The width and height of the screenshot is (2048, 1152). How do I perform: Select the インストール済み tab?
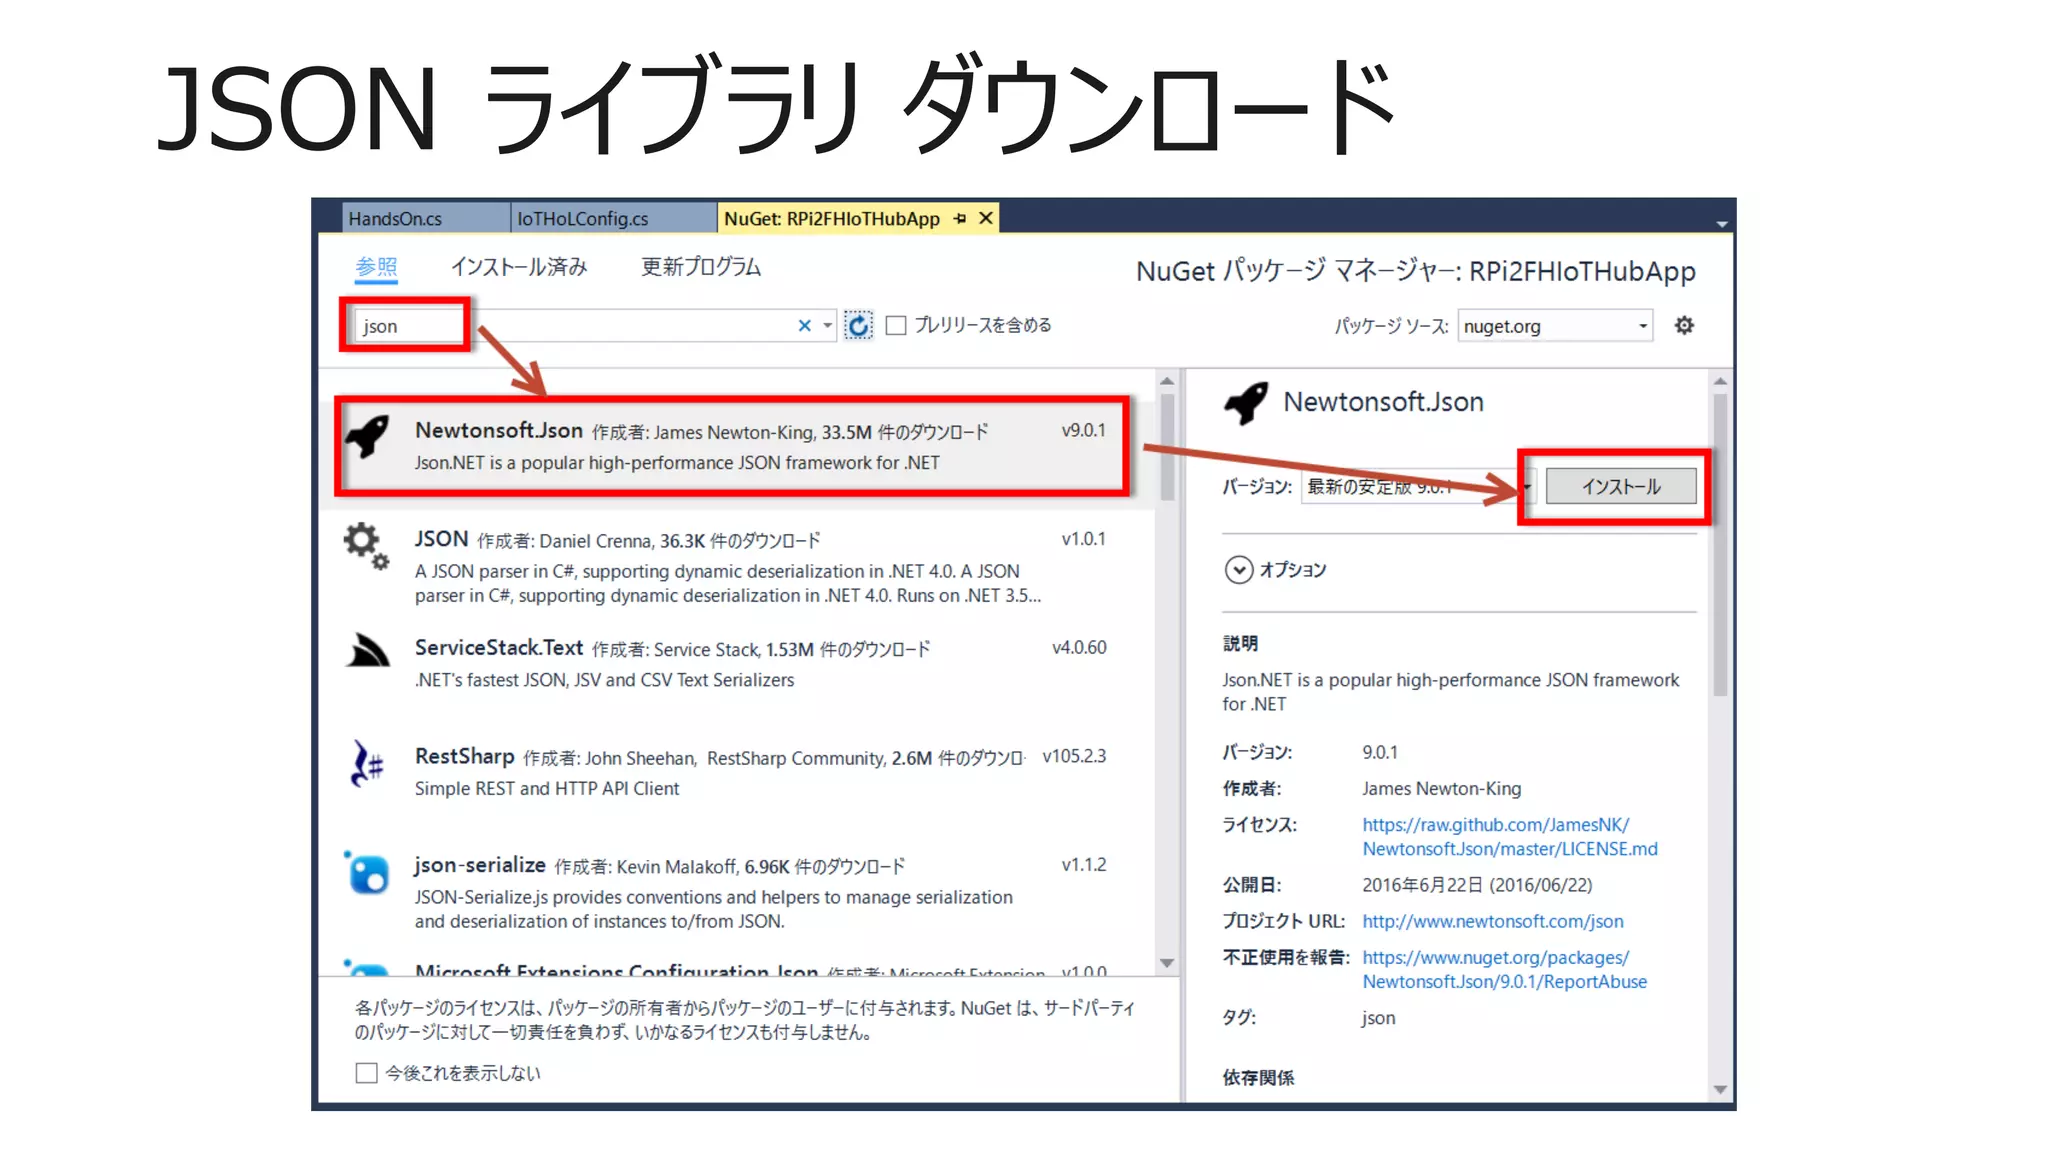pos(518,267)
